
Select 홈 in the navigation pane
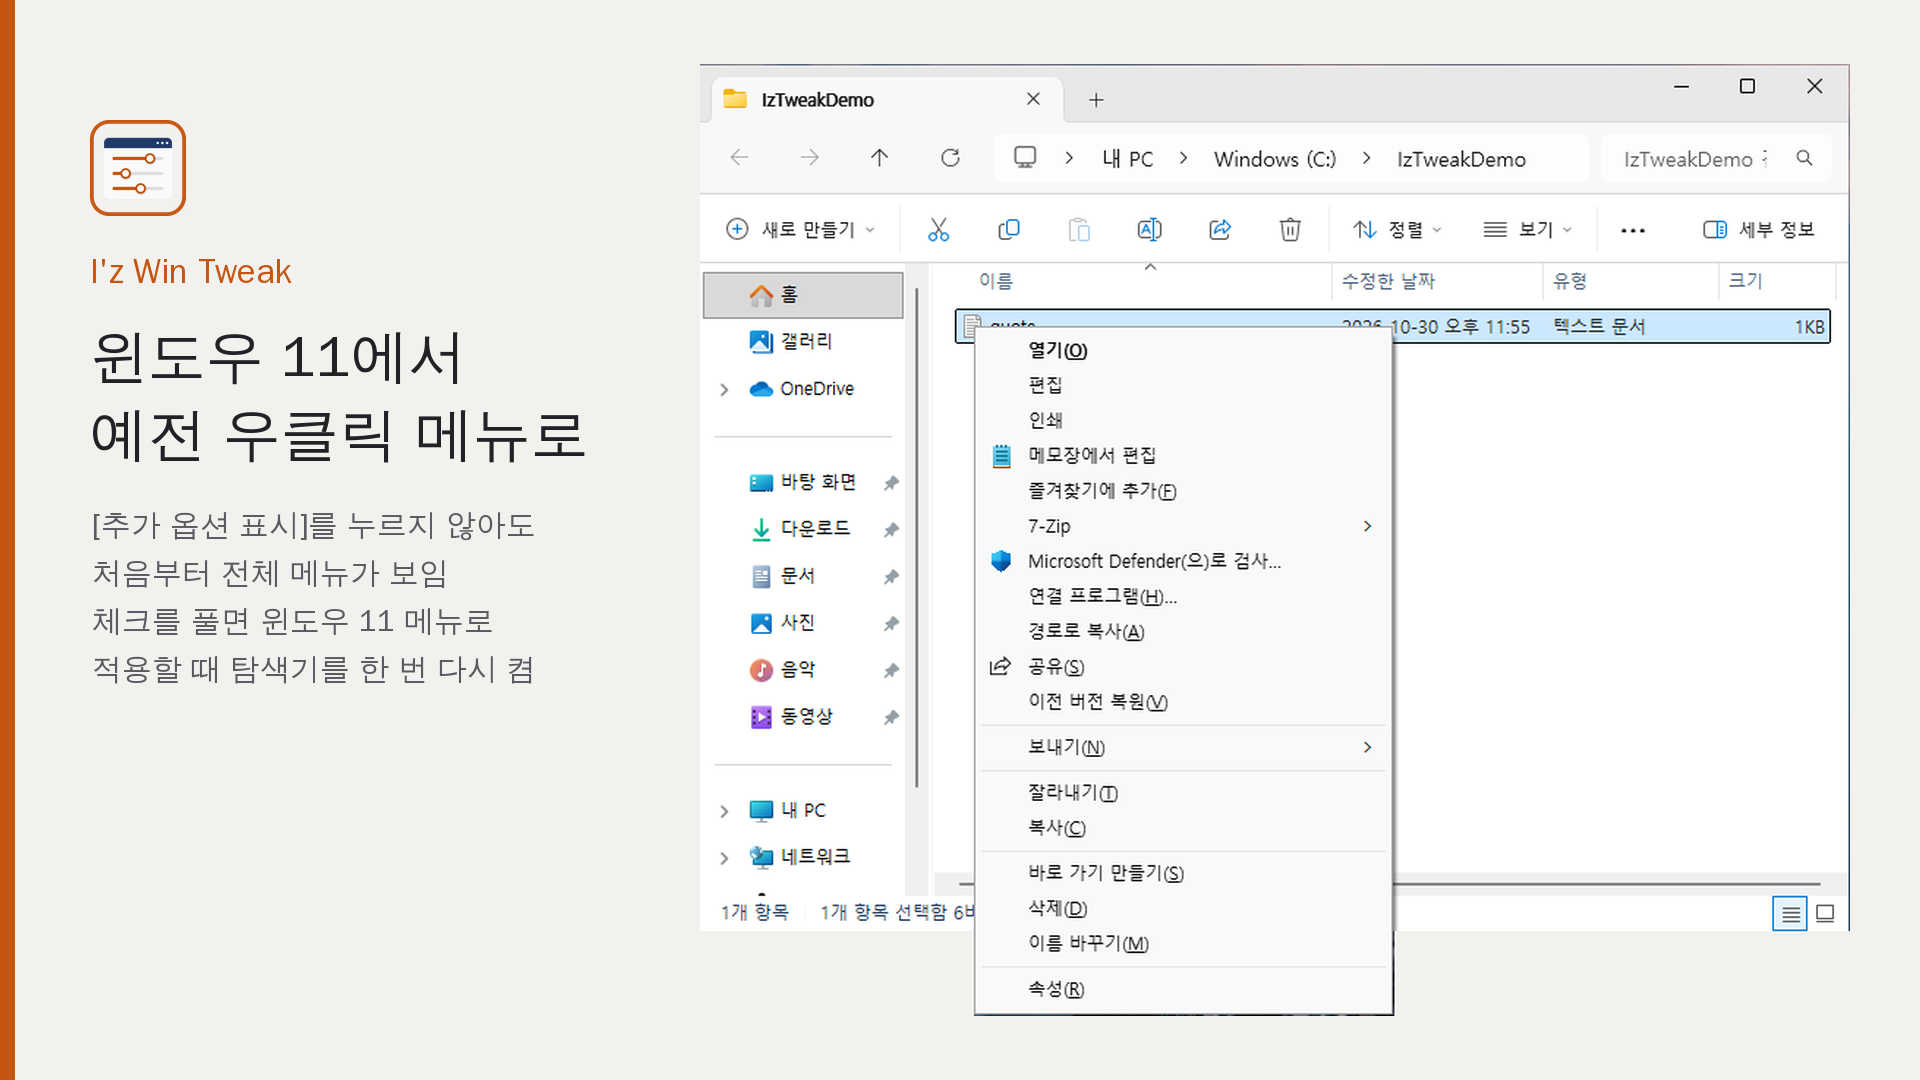point(803,295)
